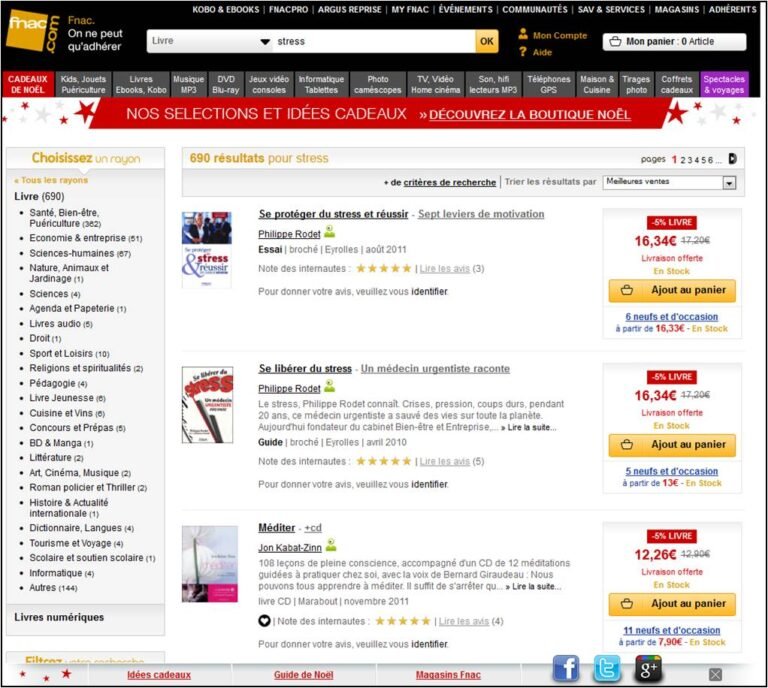The width and height of the screenshot is (768, 688).
Task: Click the search field containing stress
Action: (x=374, y=41)
